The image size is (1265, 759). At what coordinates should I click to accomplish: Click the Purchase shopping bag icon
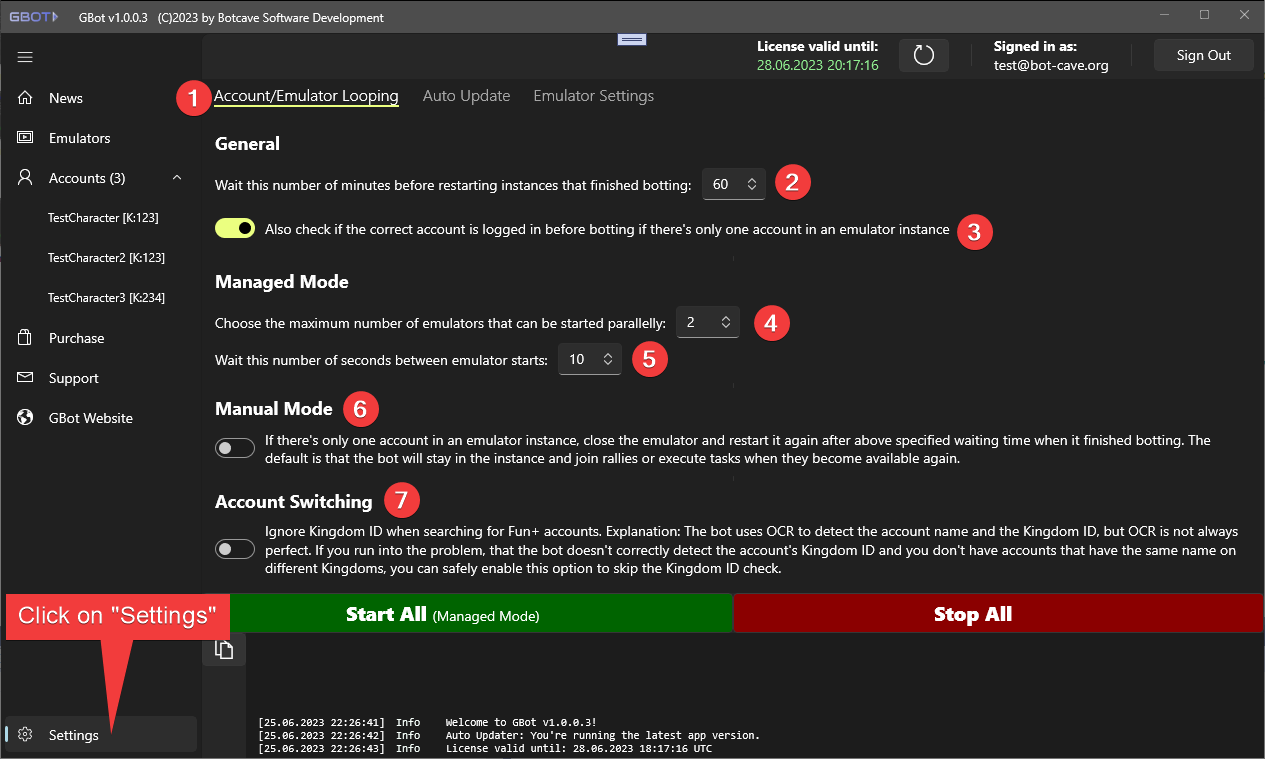point(26,338)
